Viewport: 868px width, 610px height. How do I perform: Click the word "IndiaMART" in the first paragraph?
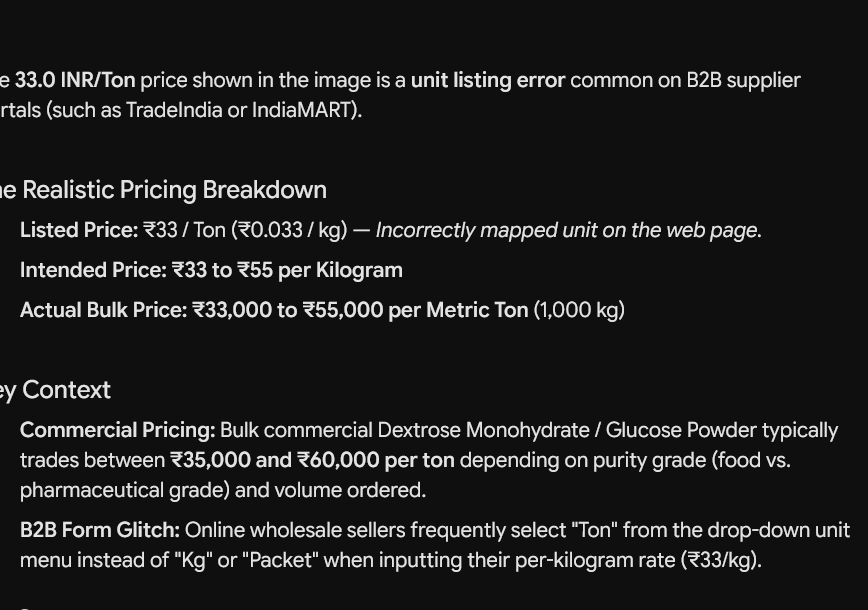click(x=304, y=110)
